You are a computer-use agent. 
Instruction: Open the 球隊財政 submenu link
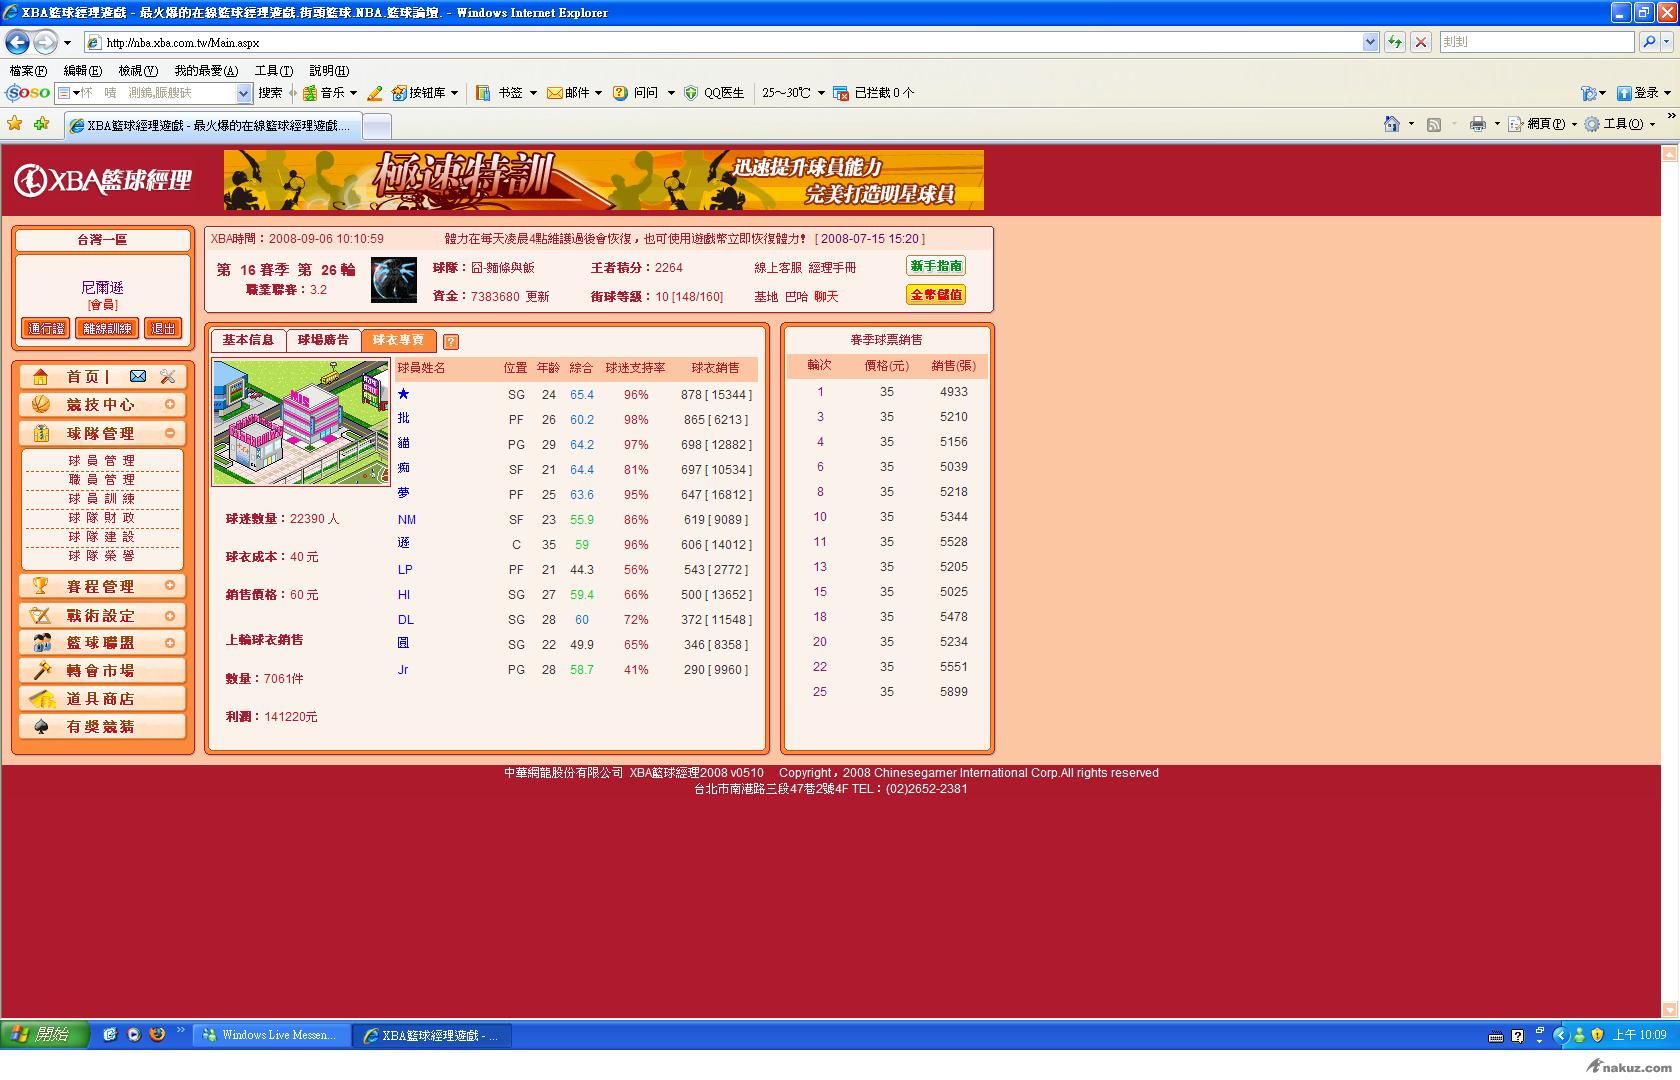point(102,518)
